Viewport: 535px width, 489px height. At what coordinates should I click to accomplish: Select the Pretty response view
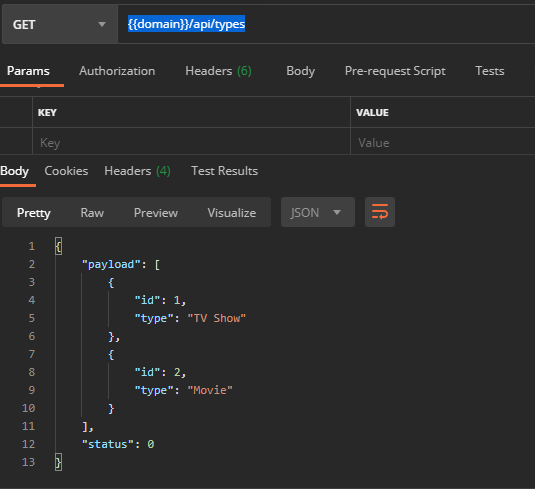point(34,213)
